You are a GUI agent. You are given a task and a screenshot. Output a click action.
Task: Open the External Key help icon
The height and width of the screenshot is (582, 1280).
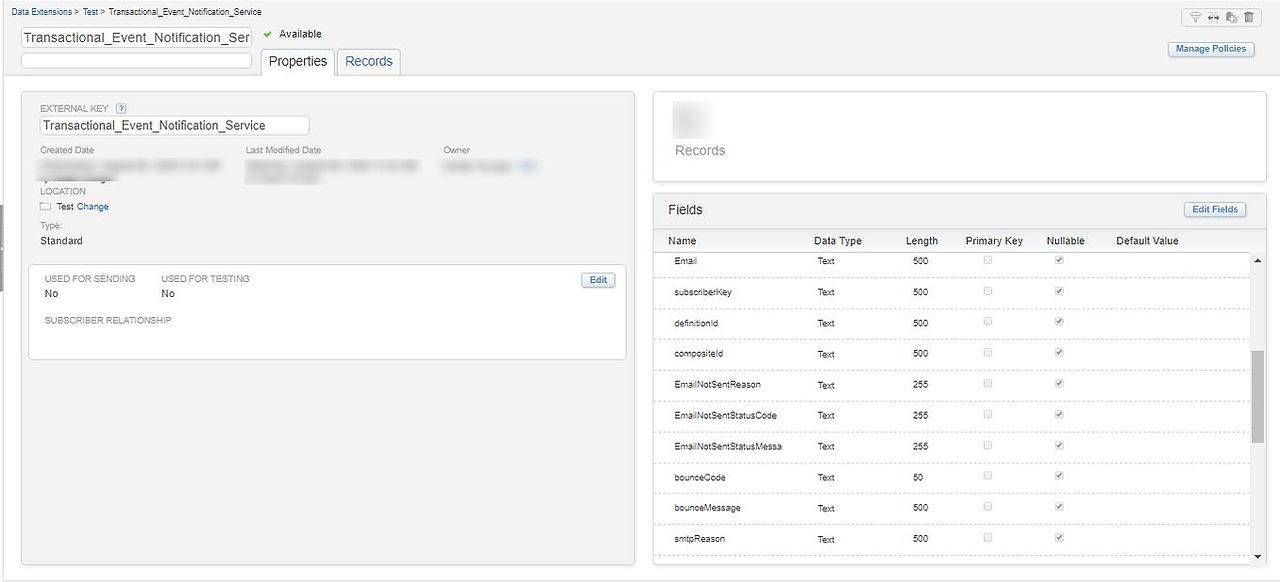(x=121, y=108)
